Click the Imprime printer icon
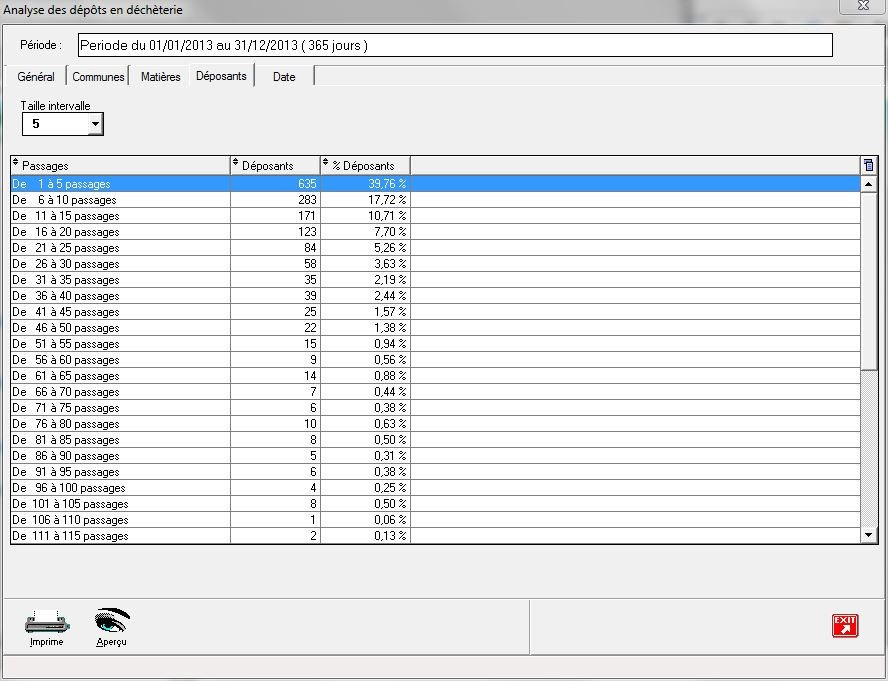This screenshot has height=681, width=888. pos(46,623)
